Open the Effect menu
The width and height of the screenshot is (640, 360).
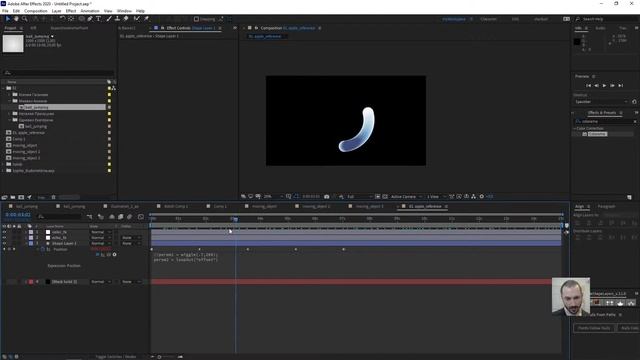pyautogui.click(x=71, y=11)
